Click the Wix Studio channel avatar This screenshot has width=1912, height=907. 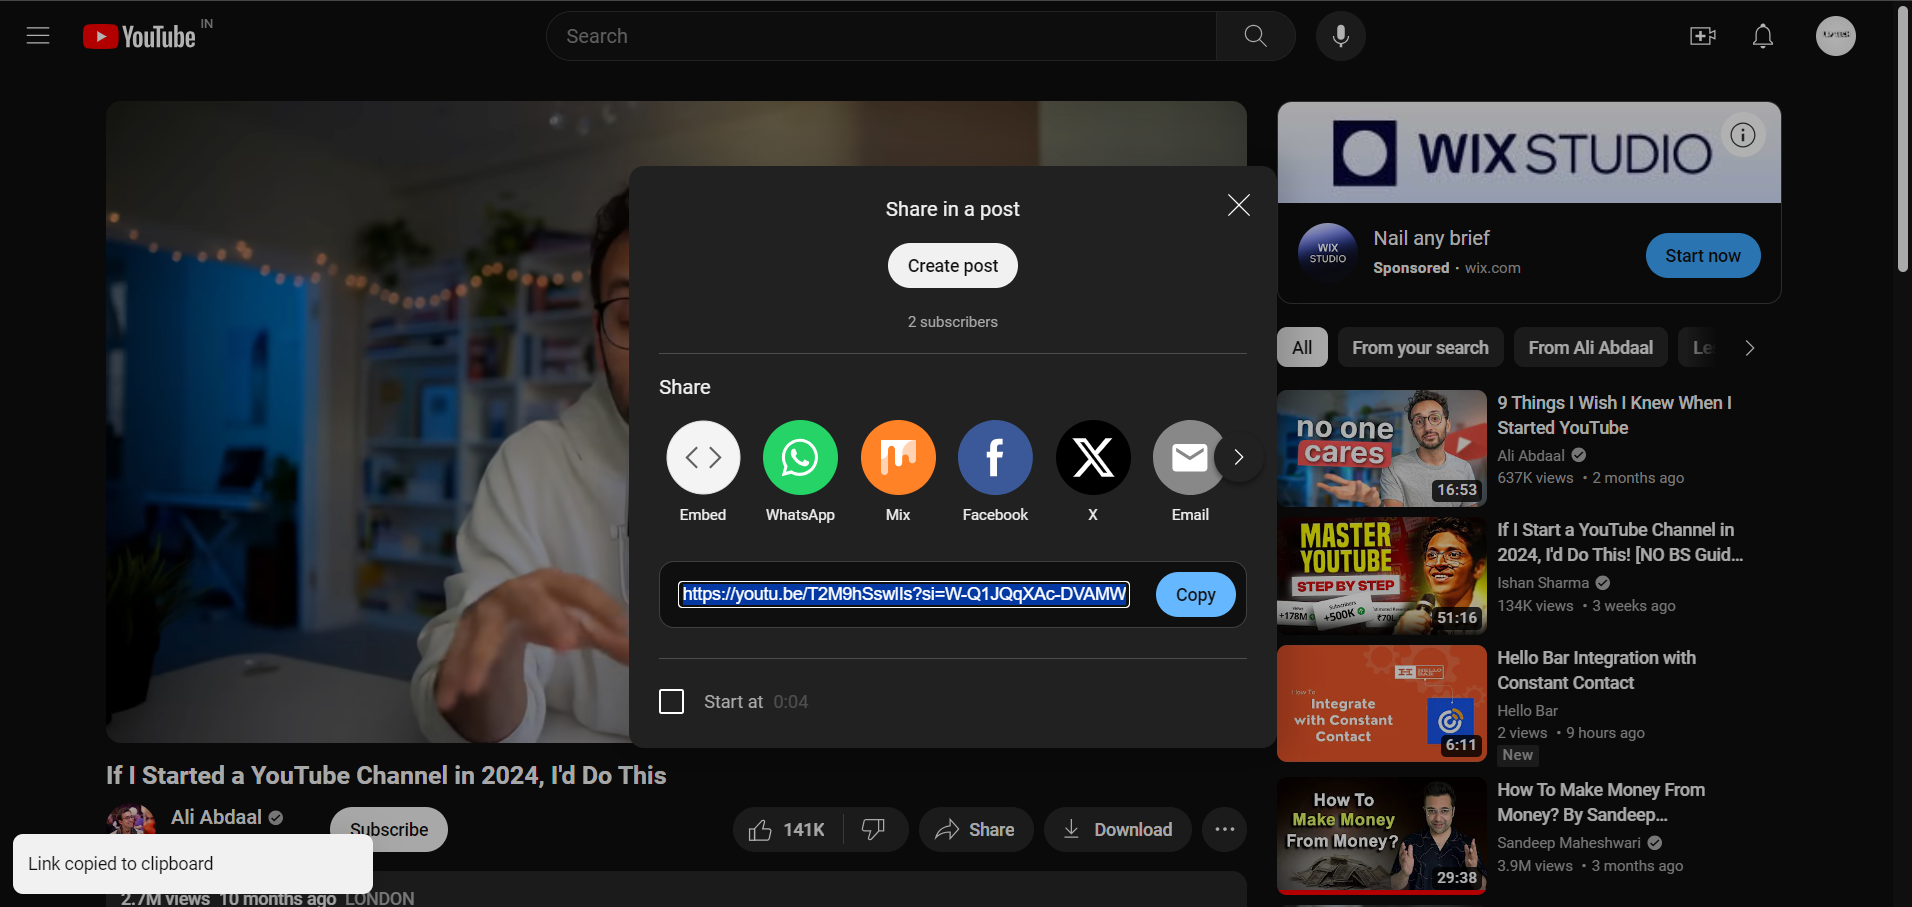click(x=1328, y=253)
